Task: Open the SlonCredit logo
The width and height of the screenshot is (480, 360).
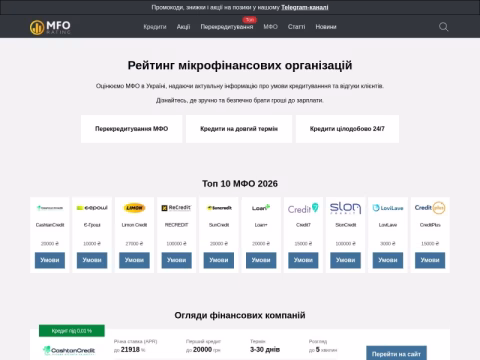Action: 346,208
